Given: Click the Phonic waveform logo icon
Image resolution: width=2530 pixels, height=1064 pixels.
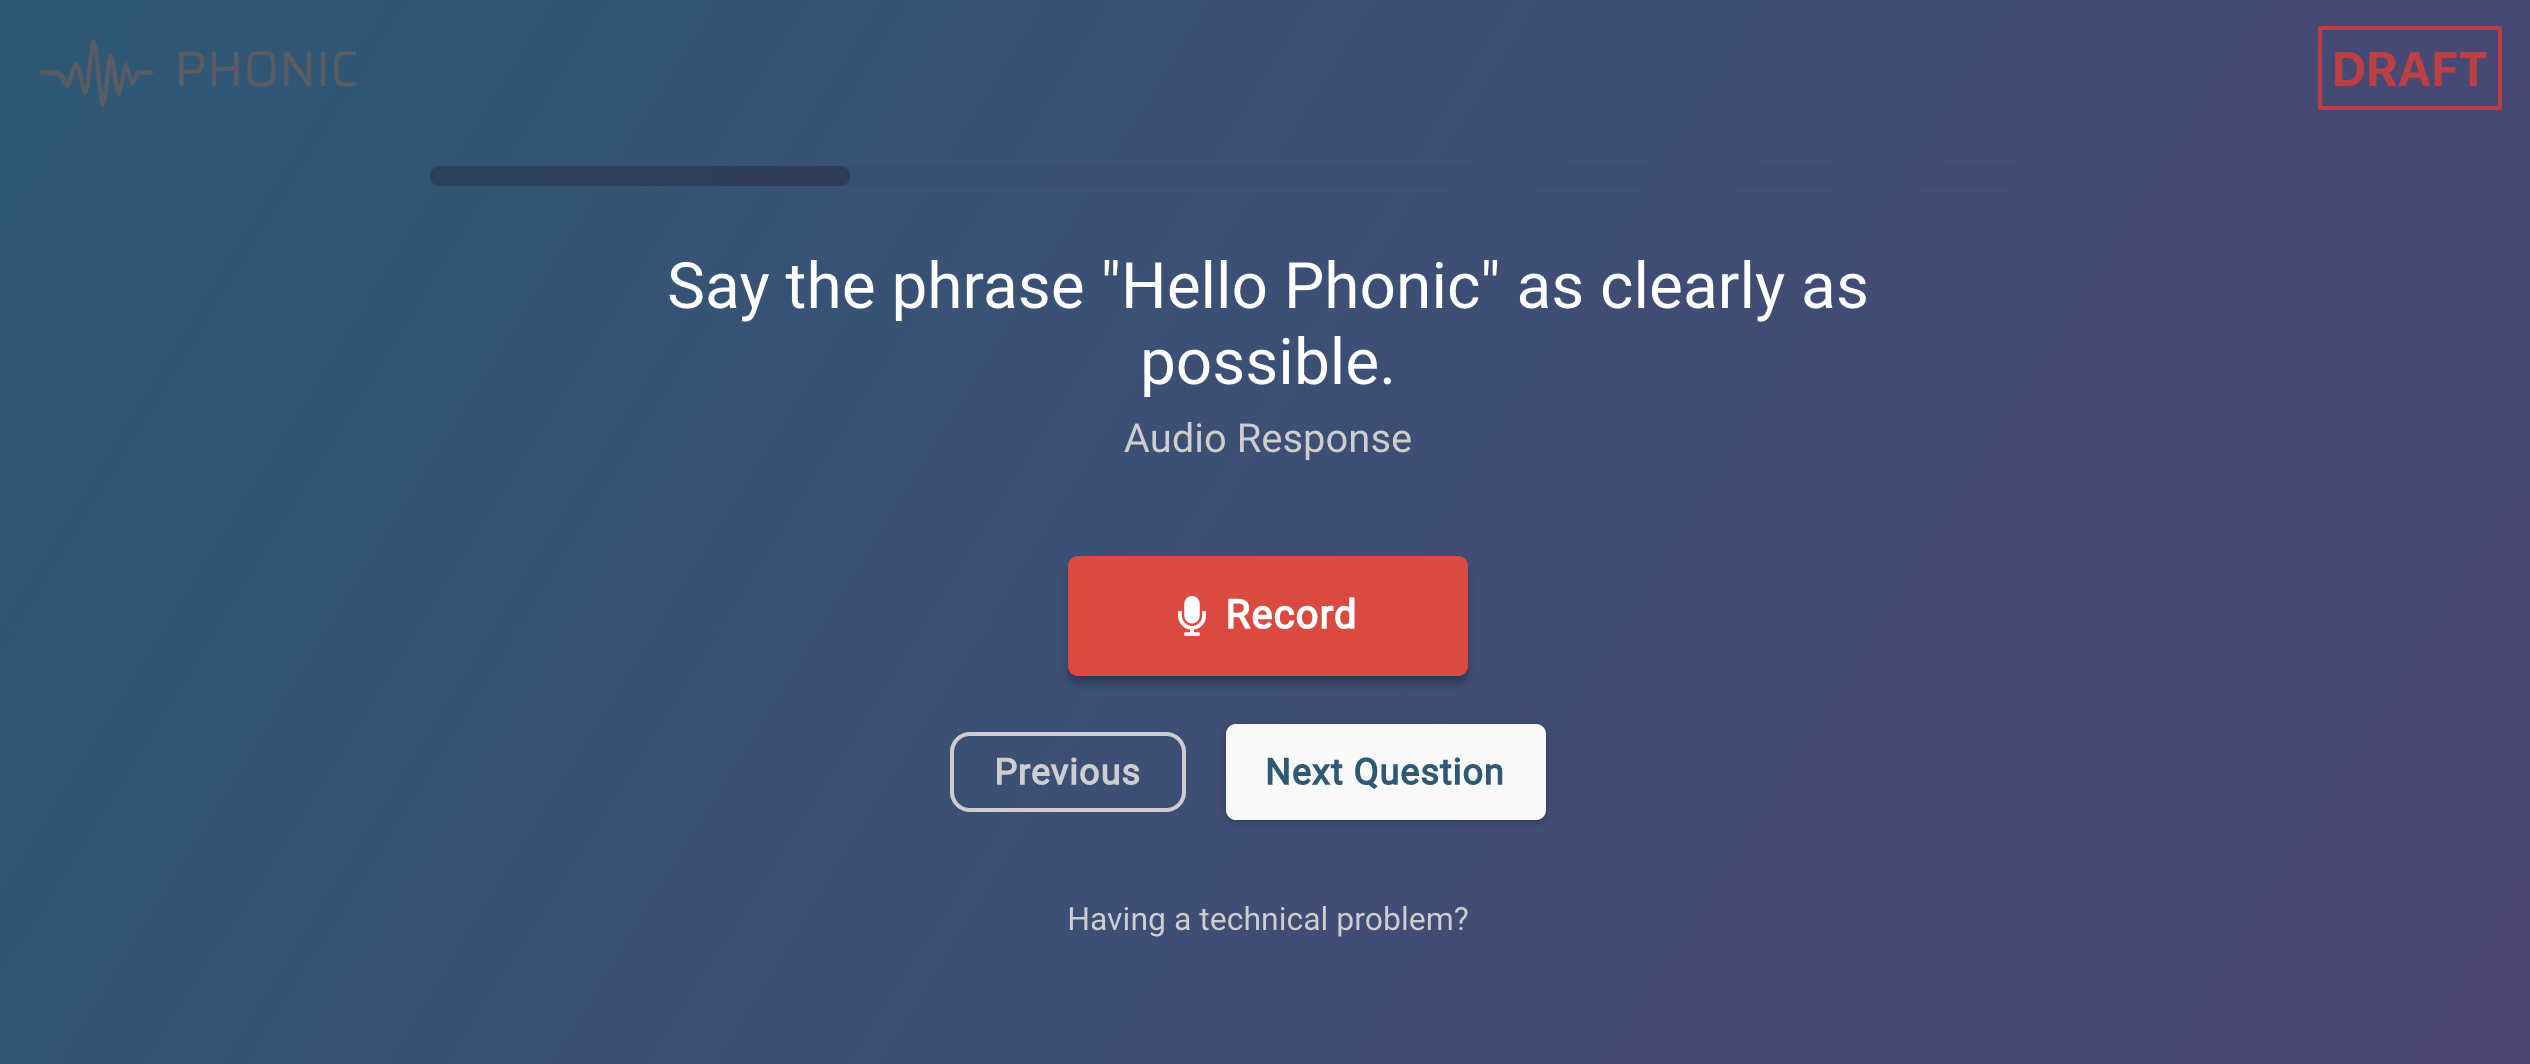Looking at the screenshot, I should pos(96,72).
